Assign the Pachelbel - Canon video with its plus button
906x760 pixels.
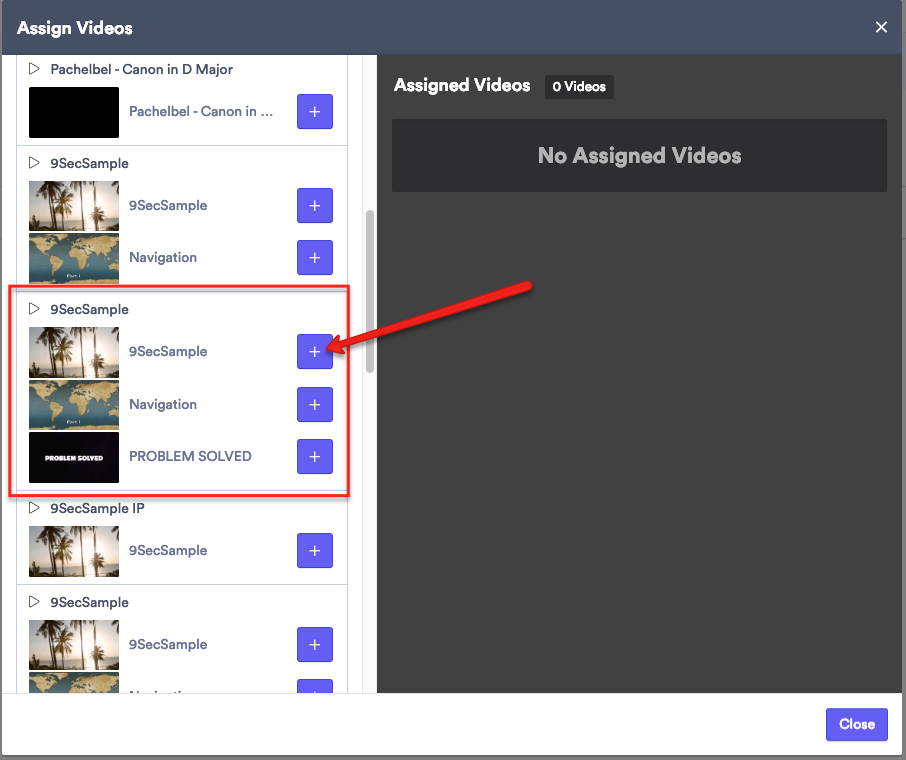coord(315,112)
